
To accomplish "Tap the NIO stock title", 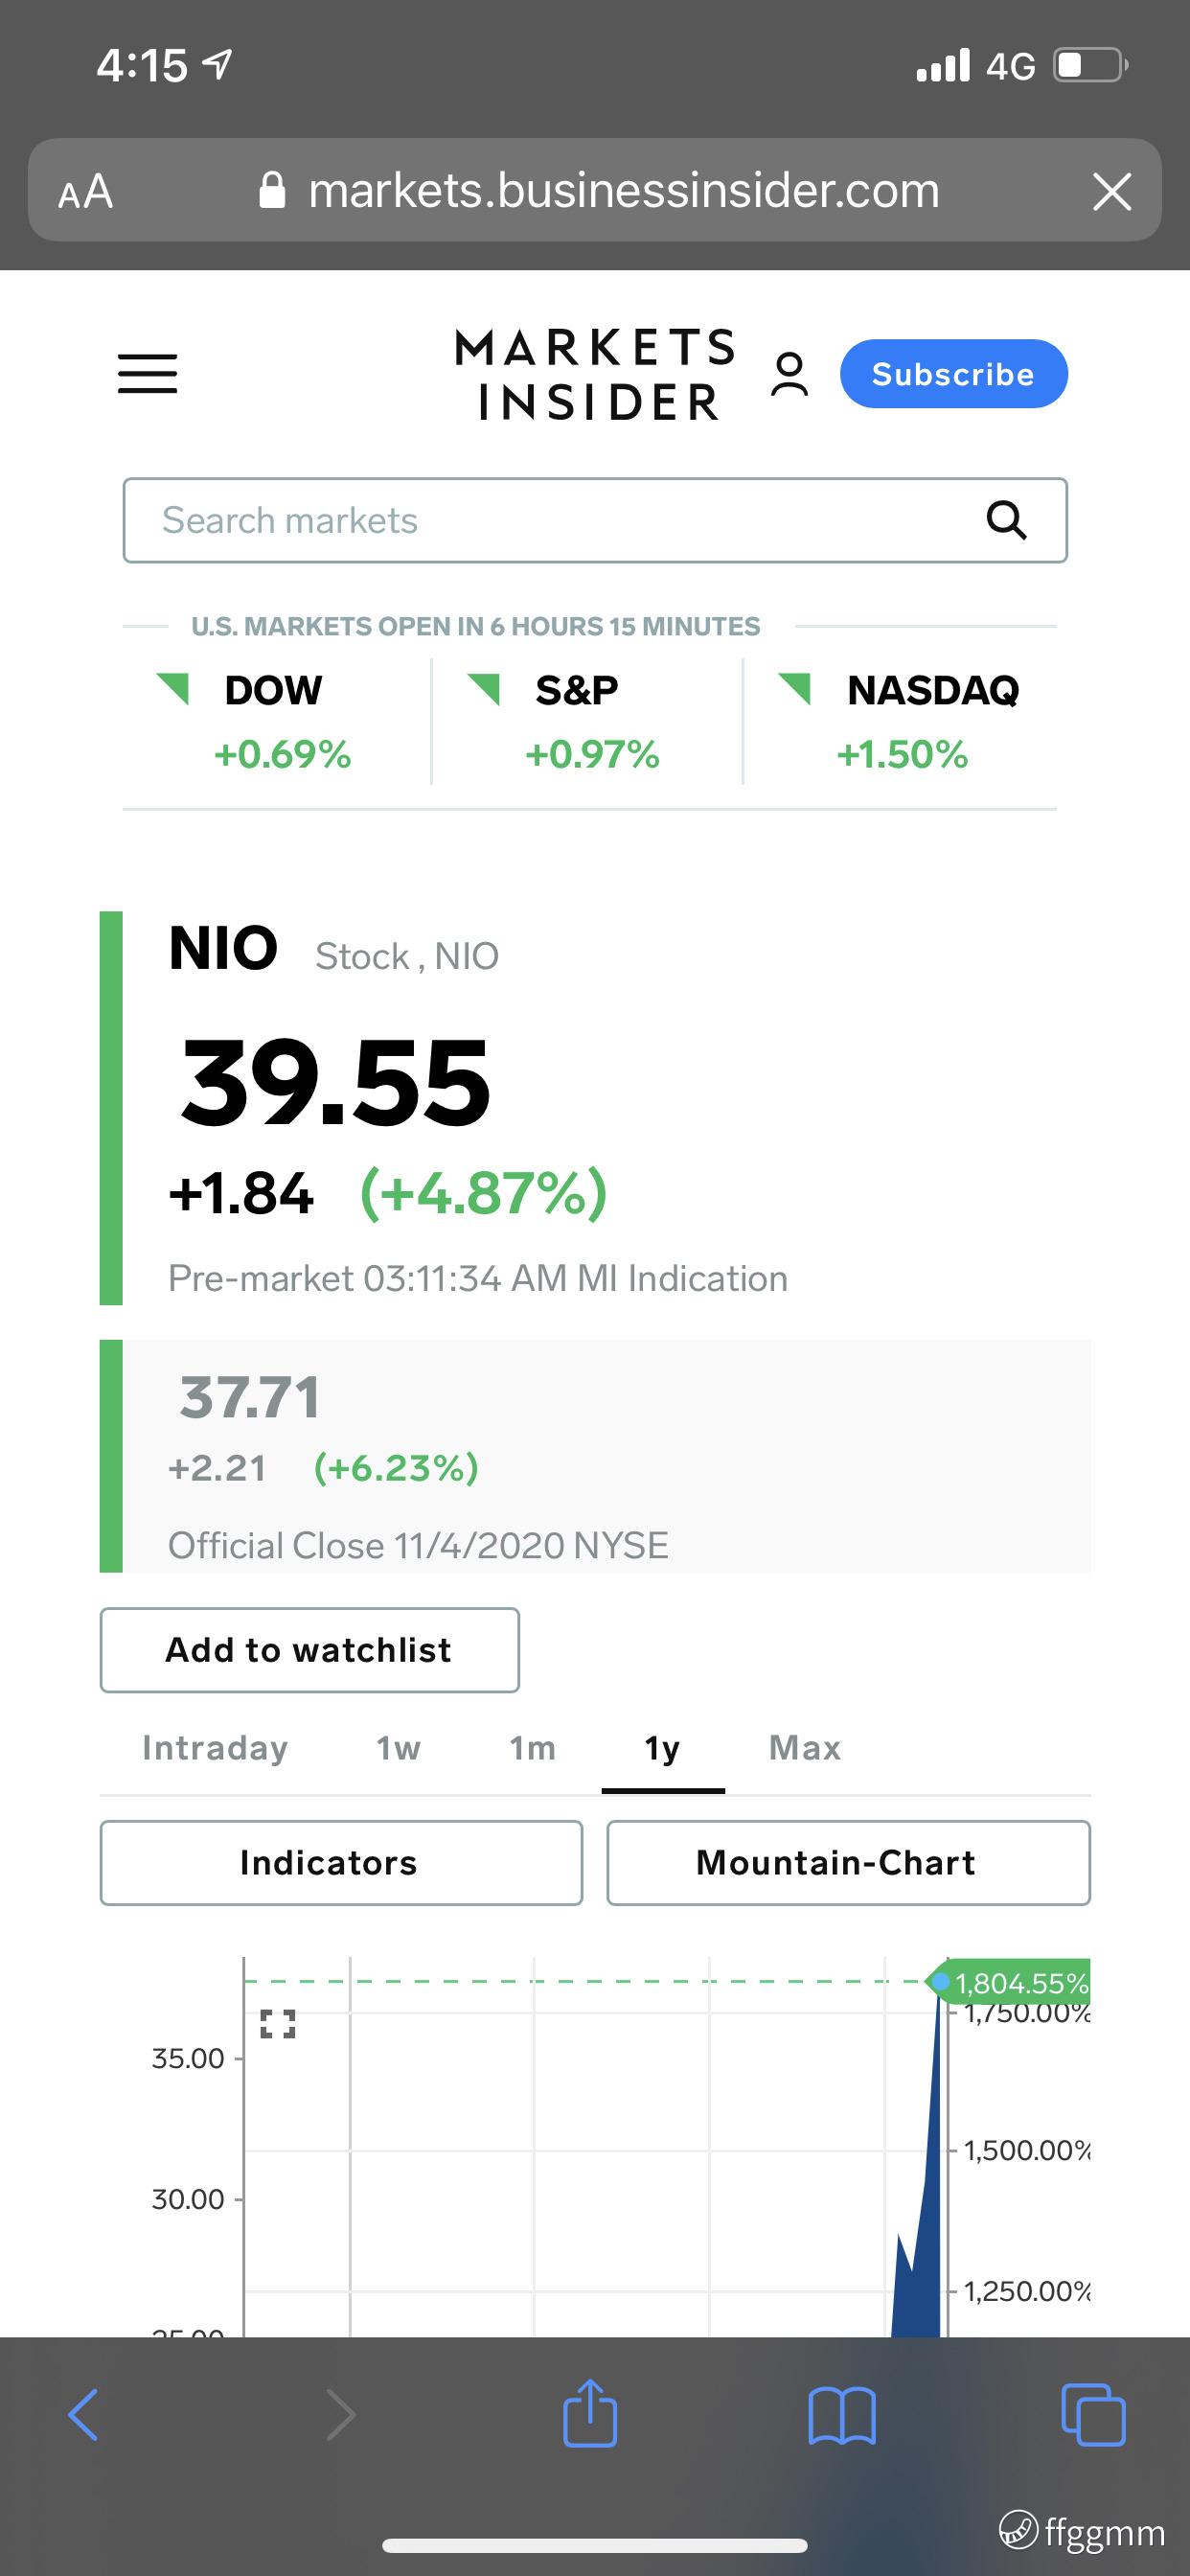I will pyautogui.click(x=223, y=948).
